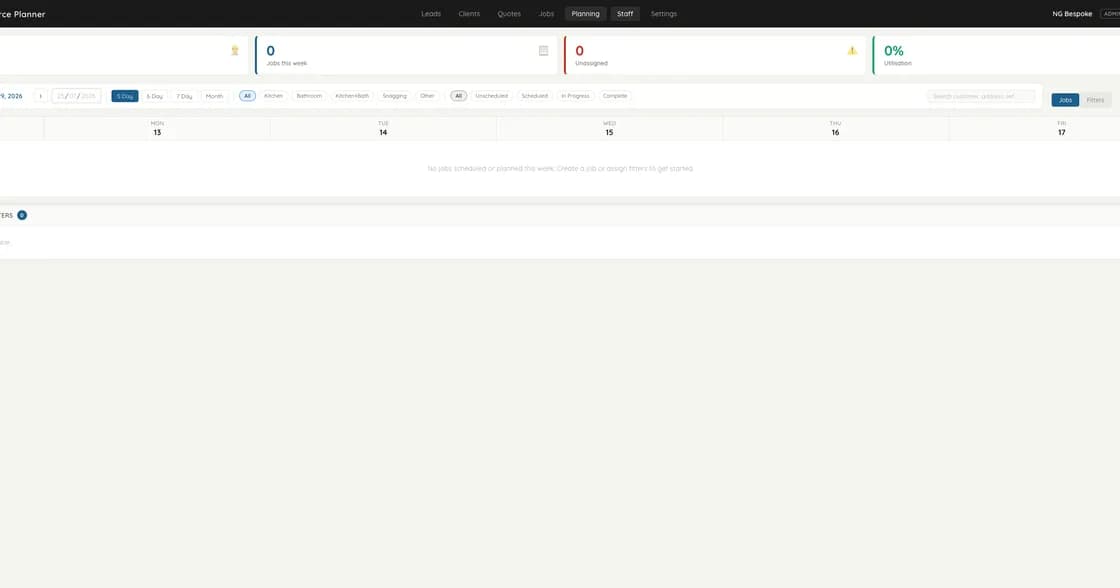1120x588 pixels.
Task: Click the Jobs this week stat card
Action: (406, 55)
